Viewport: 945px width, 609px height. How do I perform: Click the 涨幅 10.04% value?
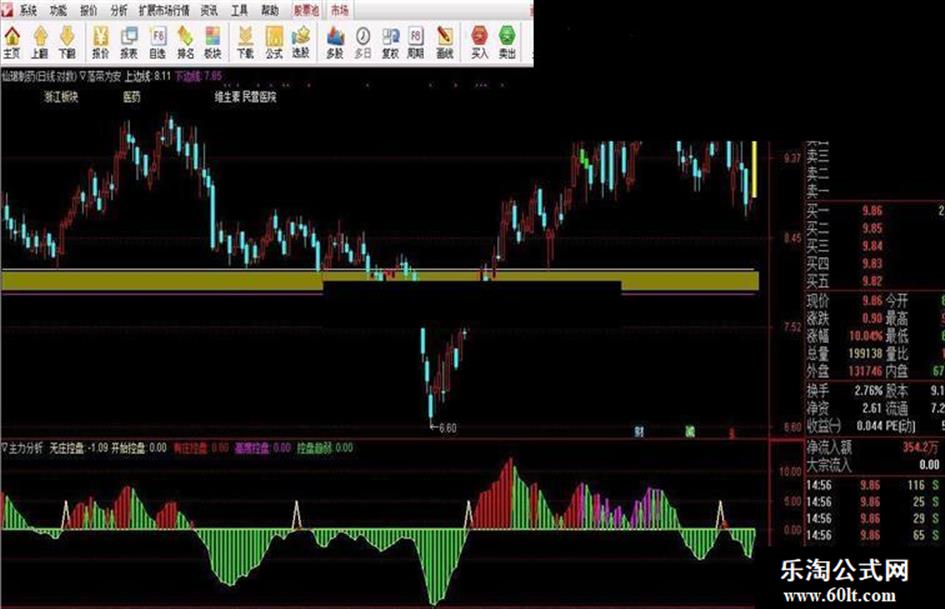864,335
